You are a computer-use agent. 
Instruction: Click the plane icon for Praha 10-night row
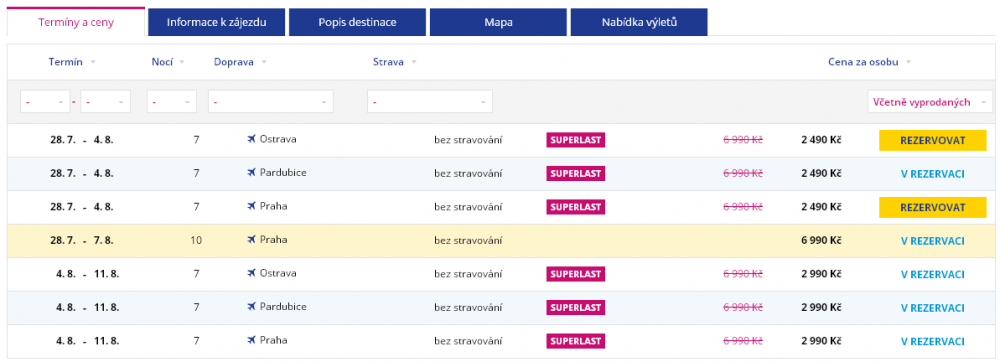251,240
